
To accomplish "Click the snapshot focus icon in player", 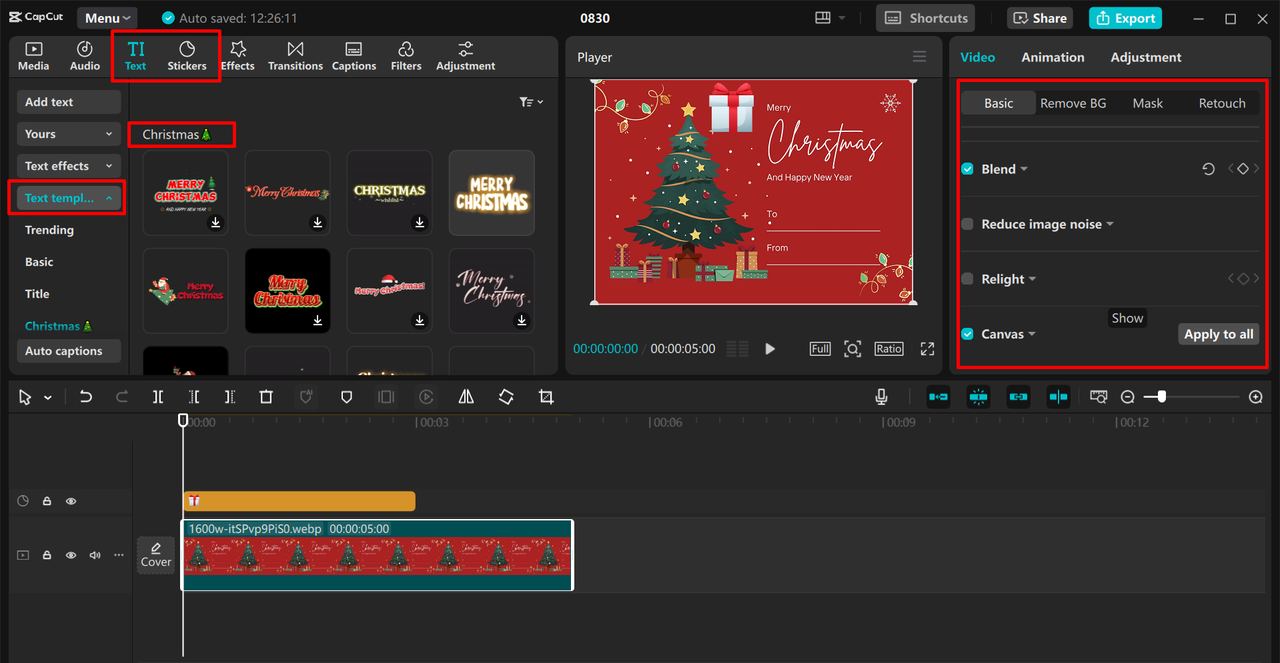I will point(852,349).
